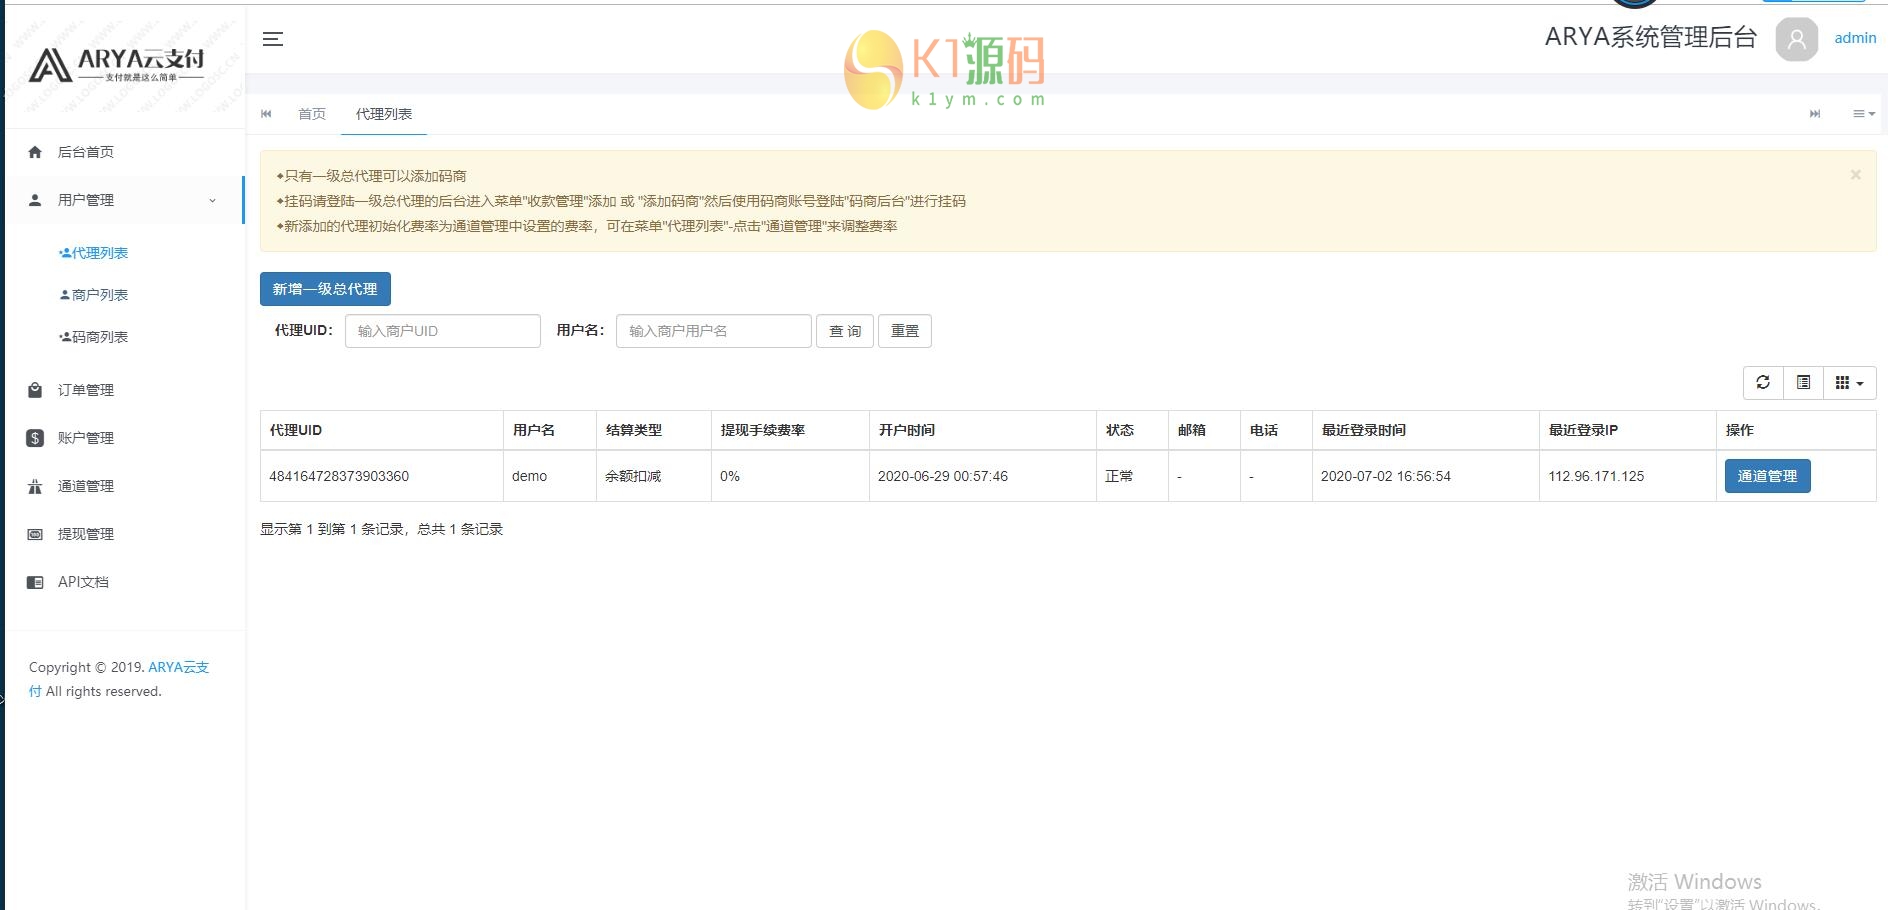1888x910 pixels.
Task: Click the bag icon beside 订单管理
Action: (35, 390)
